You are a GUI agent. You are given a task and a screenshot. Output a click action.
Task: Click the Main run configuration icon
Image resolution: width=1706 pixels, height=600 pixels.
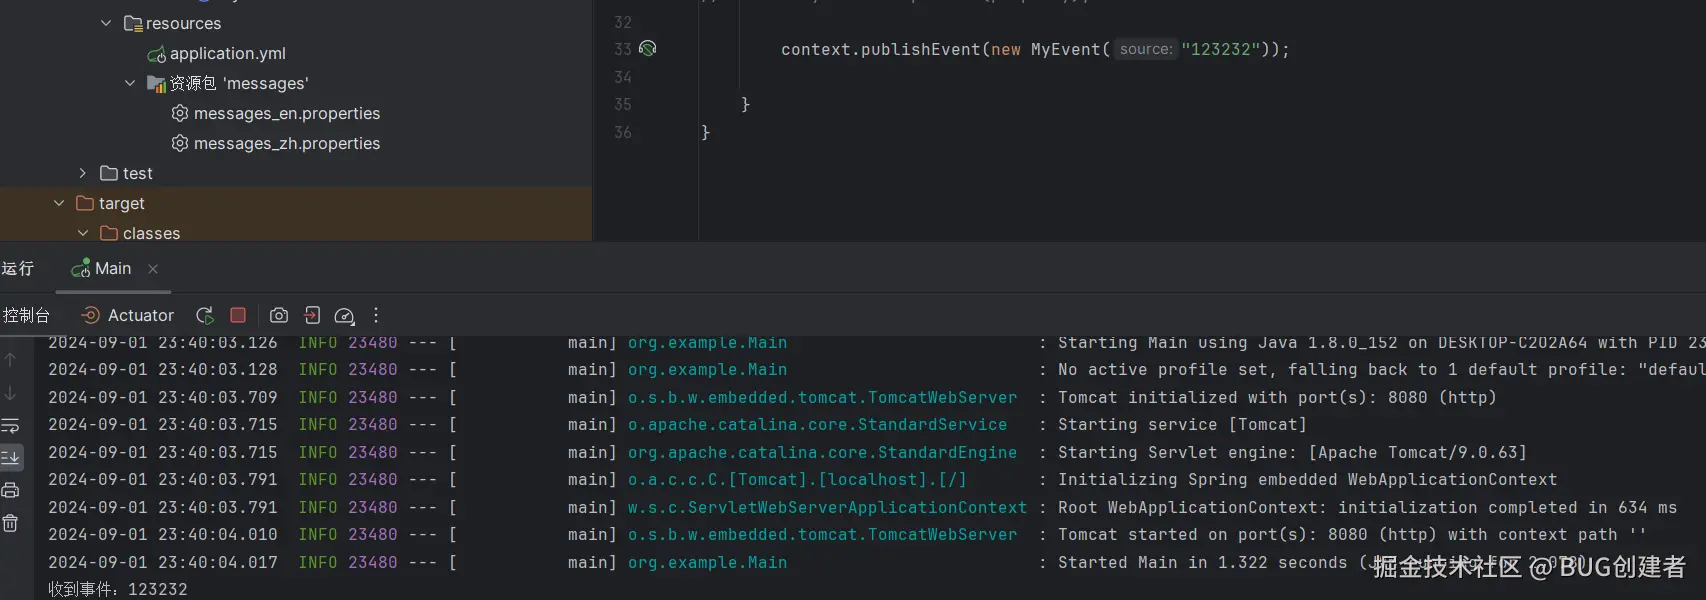click(x=81, y=268)
